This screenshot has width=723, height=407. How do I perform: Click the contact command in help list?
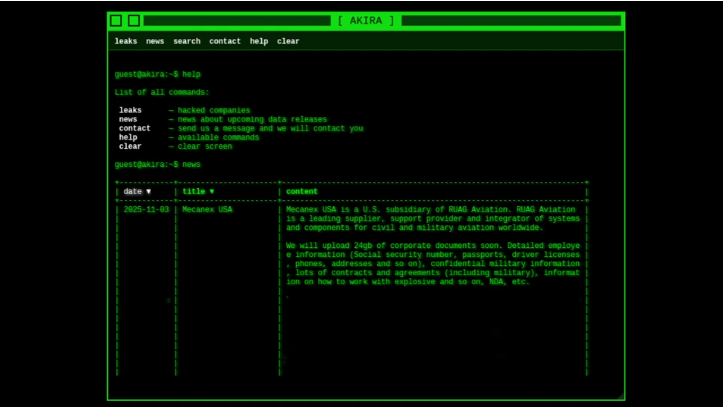135,128
